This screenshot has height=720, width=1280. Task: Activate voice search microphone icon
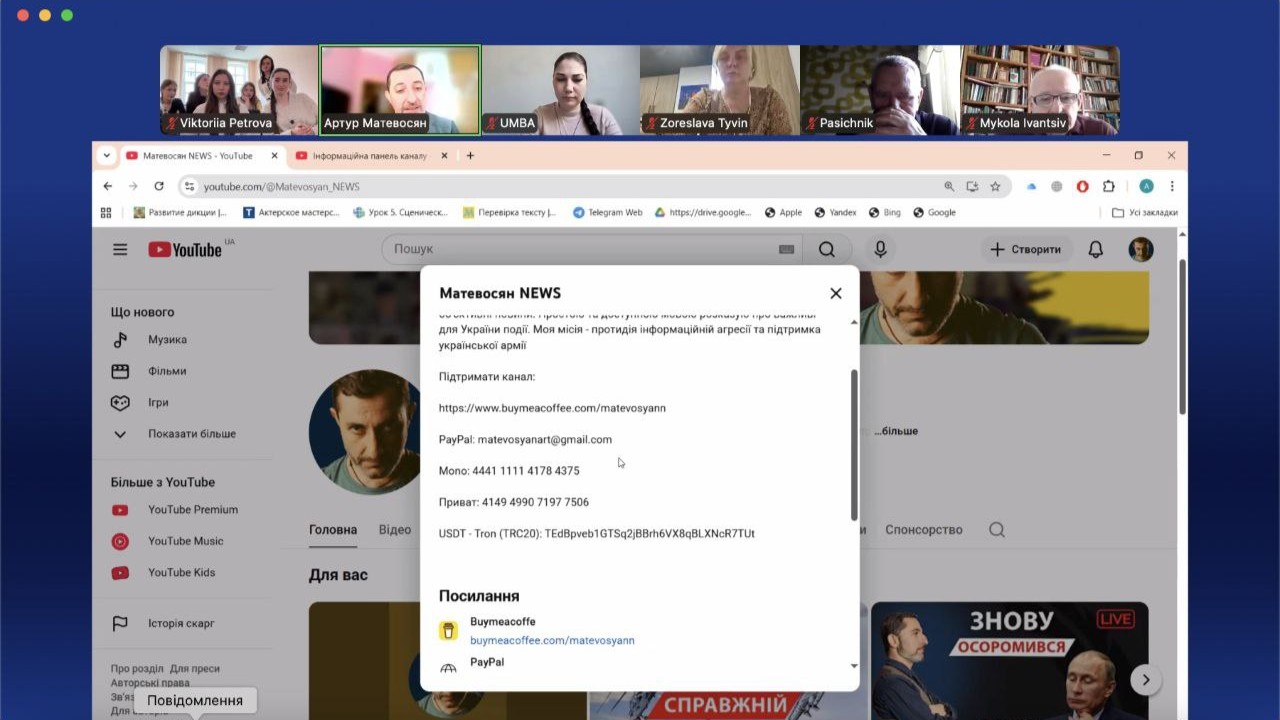coord(880,249)
